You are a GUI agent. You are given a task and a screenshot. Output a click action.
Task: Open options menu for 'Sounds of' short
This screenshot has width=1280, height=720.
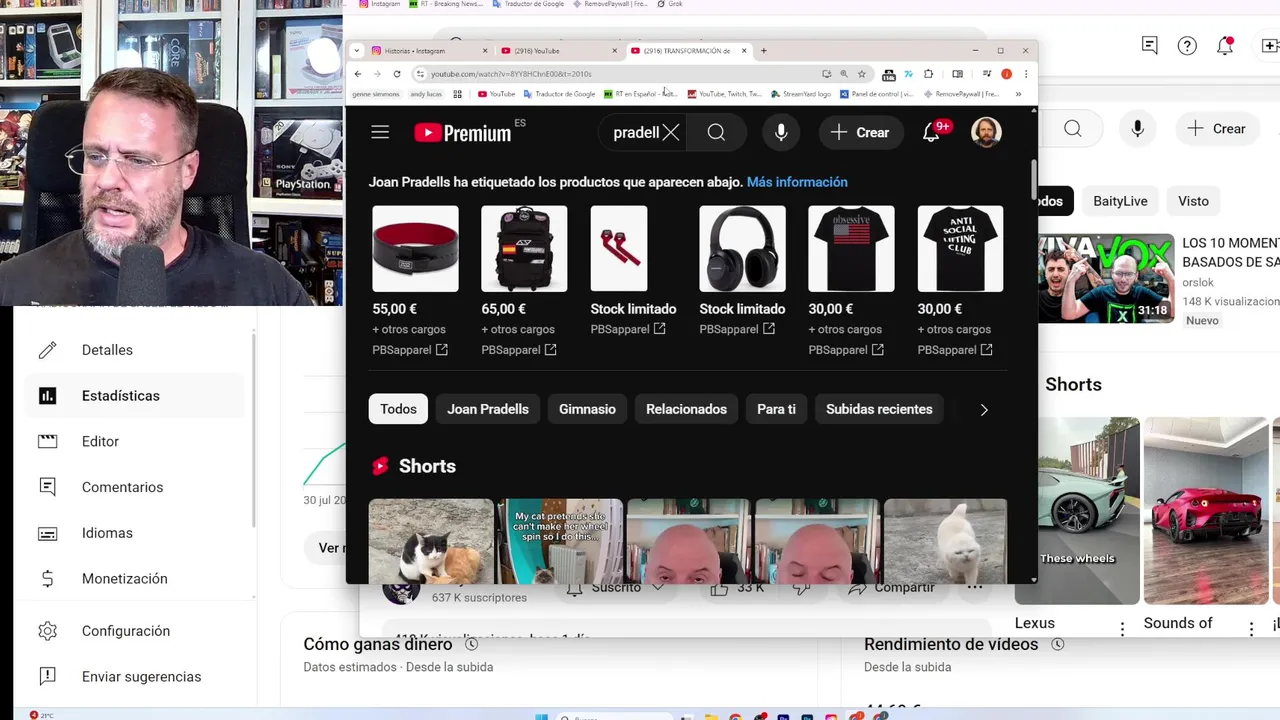[1251, 629]
